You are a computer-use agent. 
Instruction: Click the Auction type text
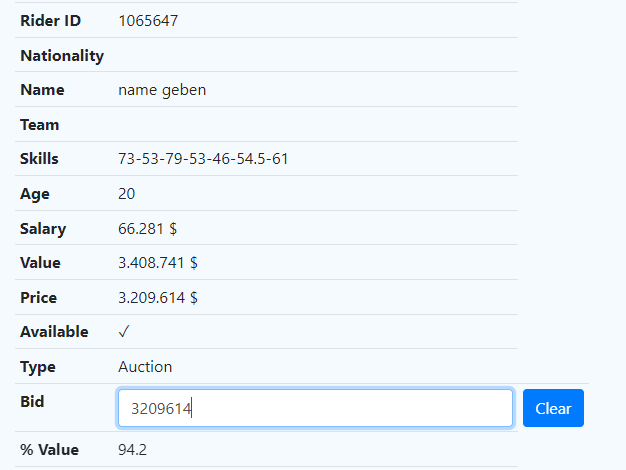(x=145, y=367)
